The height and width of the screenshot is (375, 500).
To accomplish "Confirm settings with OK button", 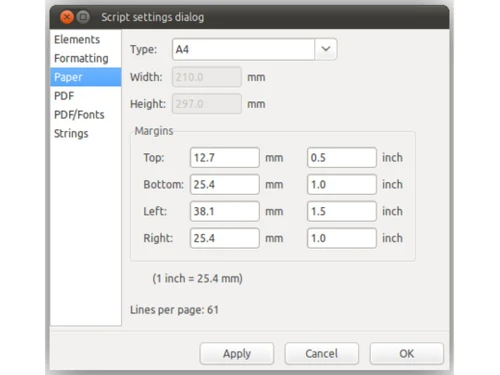I will click(x=407, y=353).
